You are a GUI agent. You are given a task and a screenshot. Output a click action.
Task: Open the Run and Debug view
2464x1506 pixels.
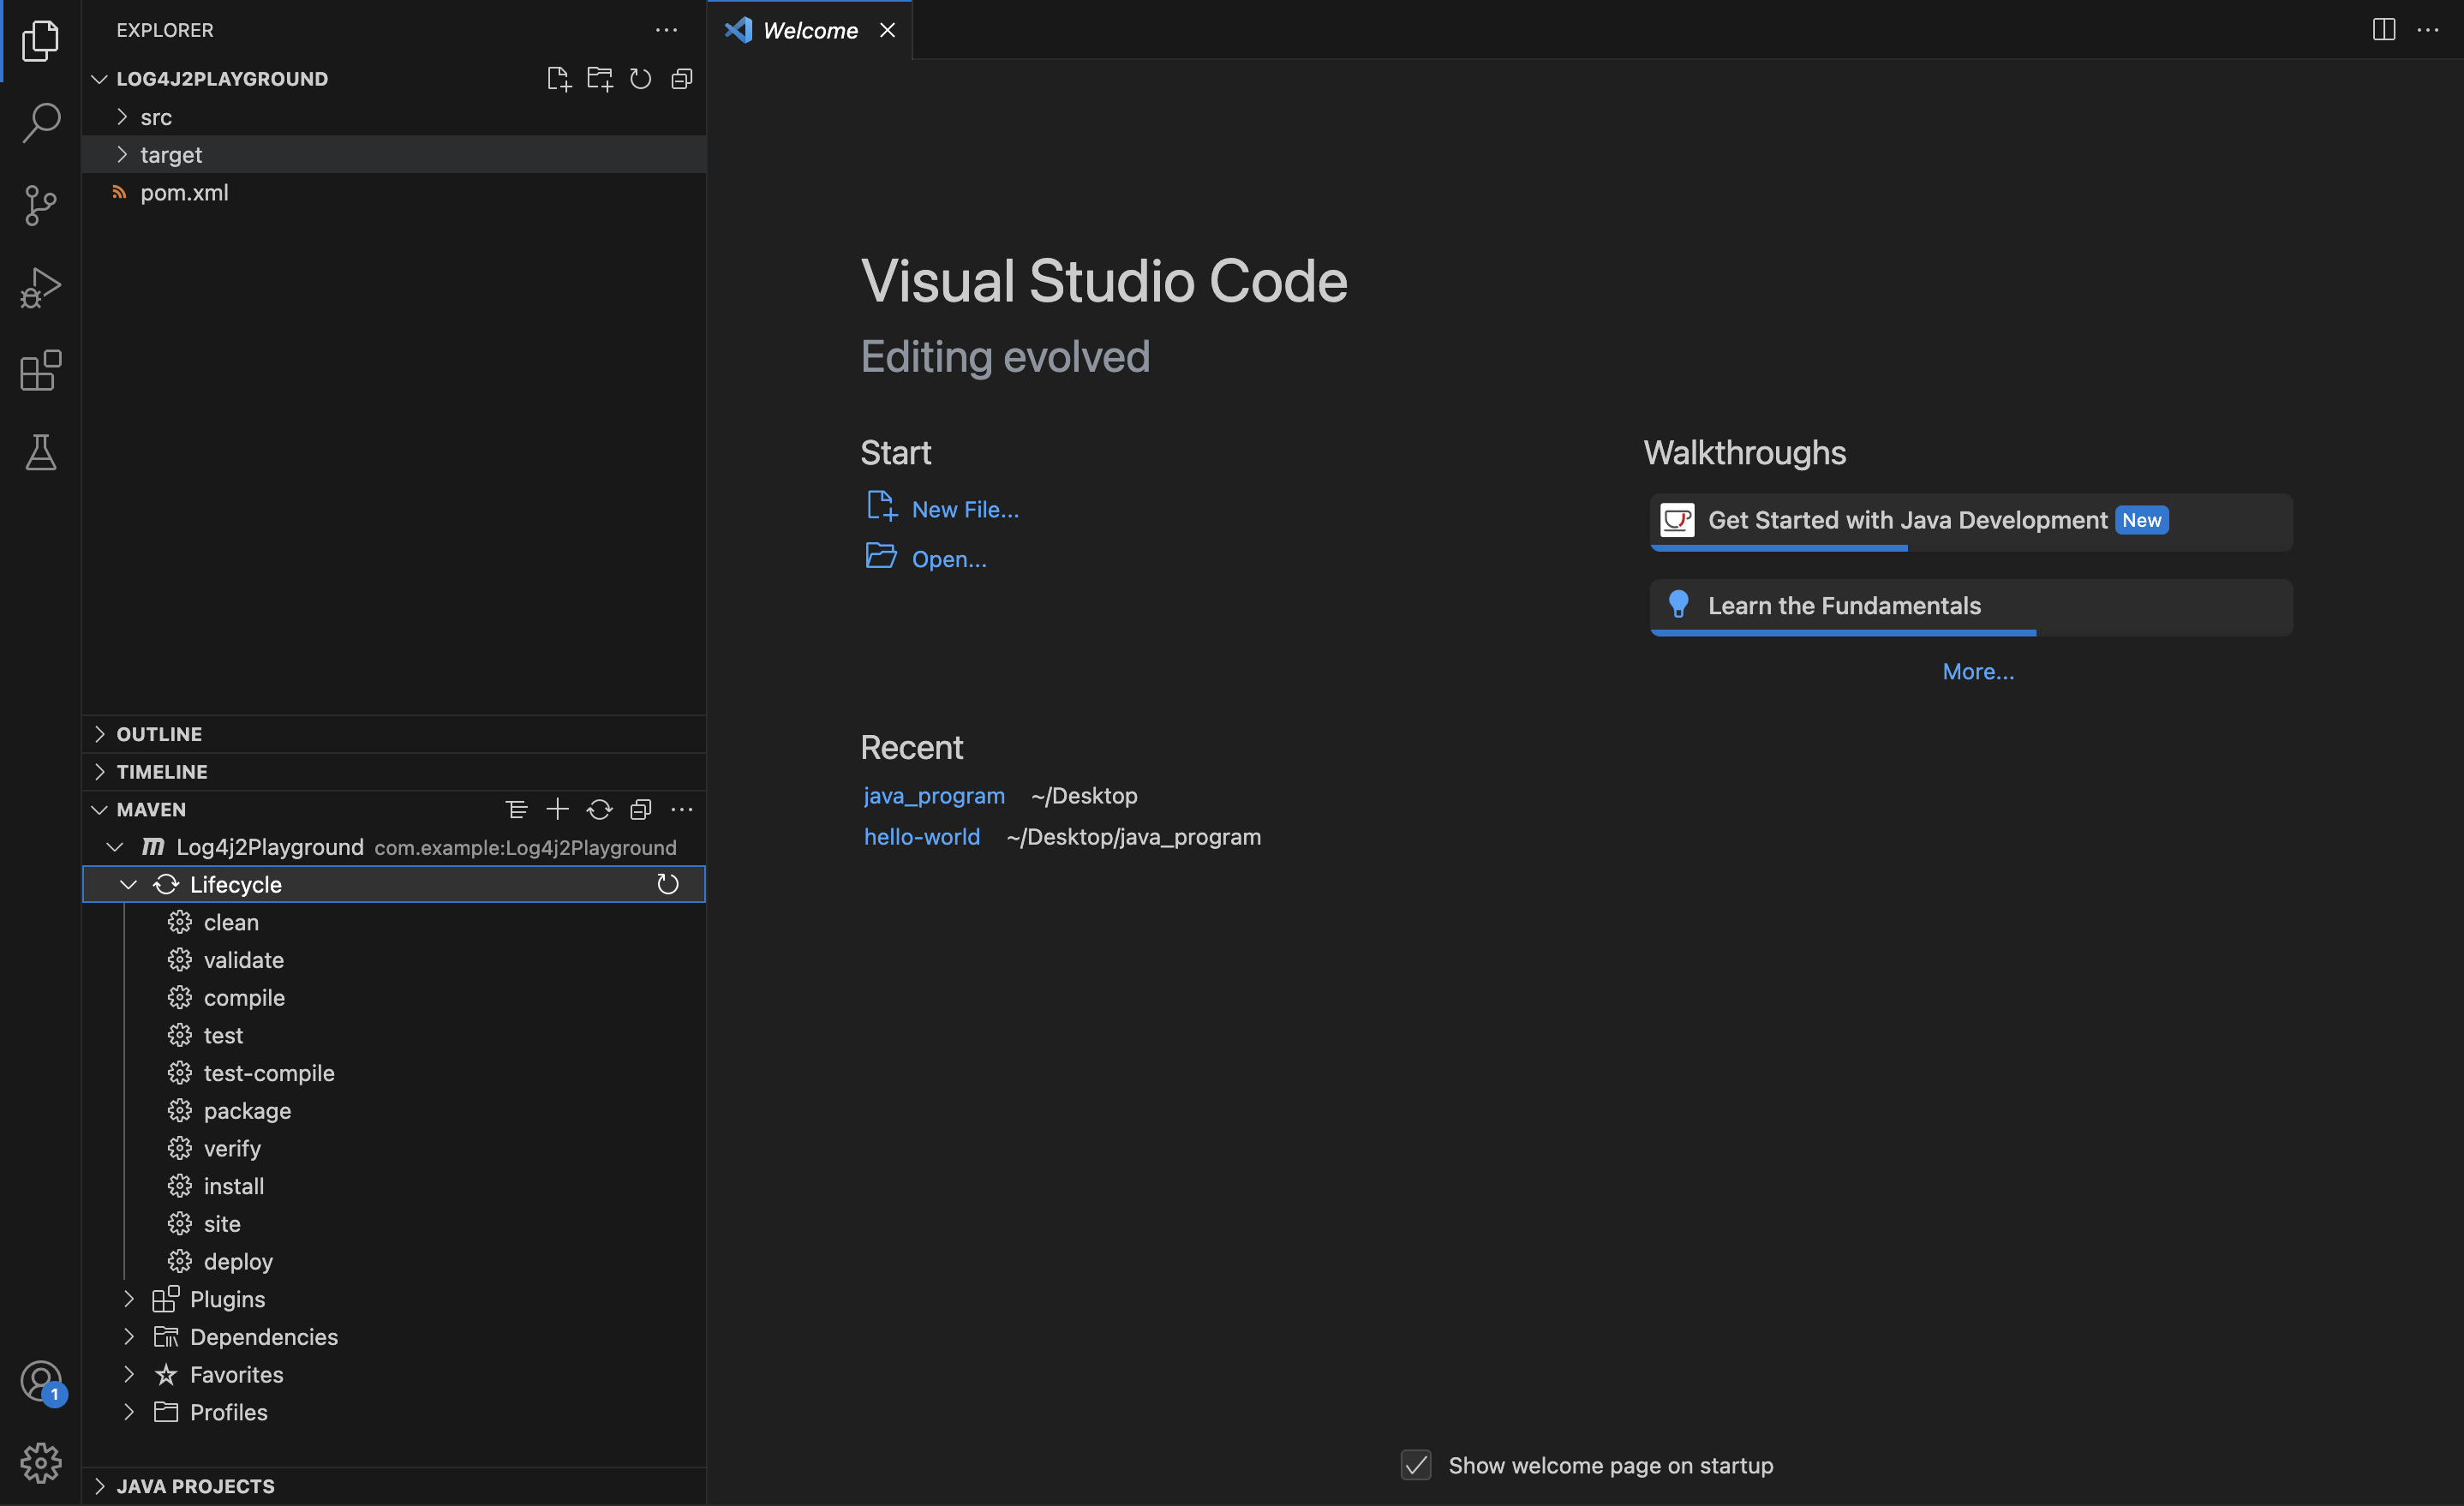click(x=41, y=287)
